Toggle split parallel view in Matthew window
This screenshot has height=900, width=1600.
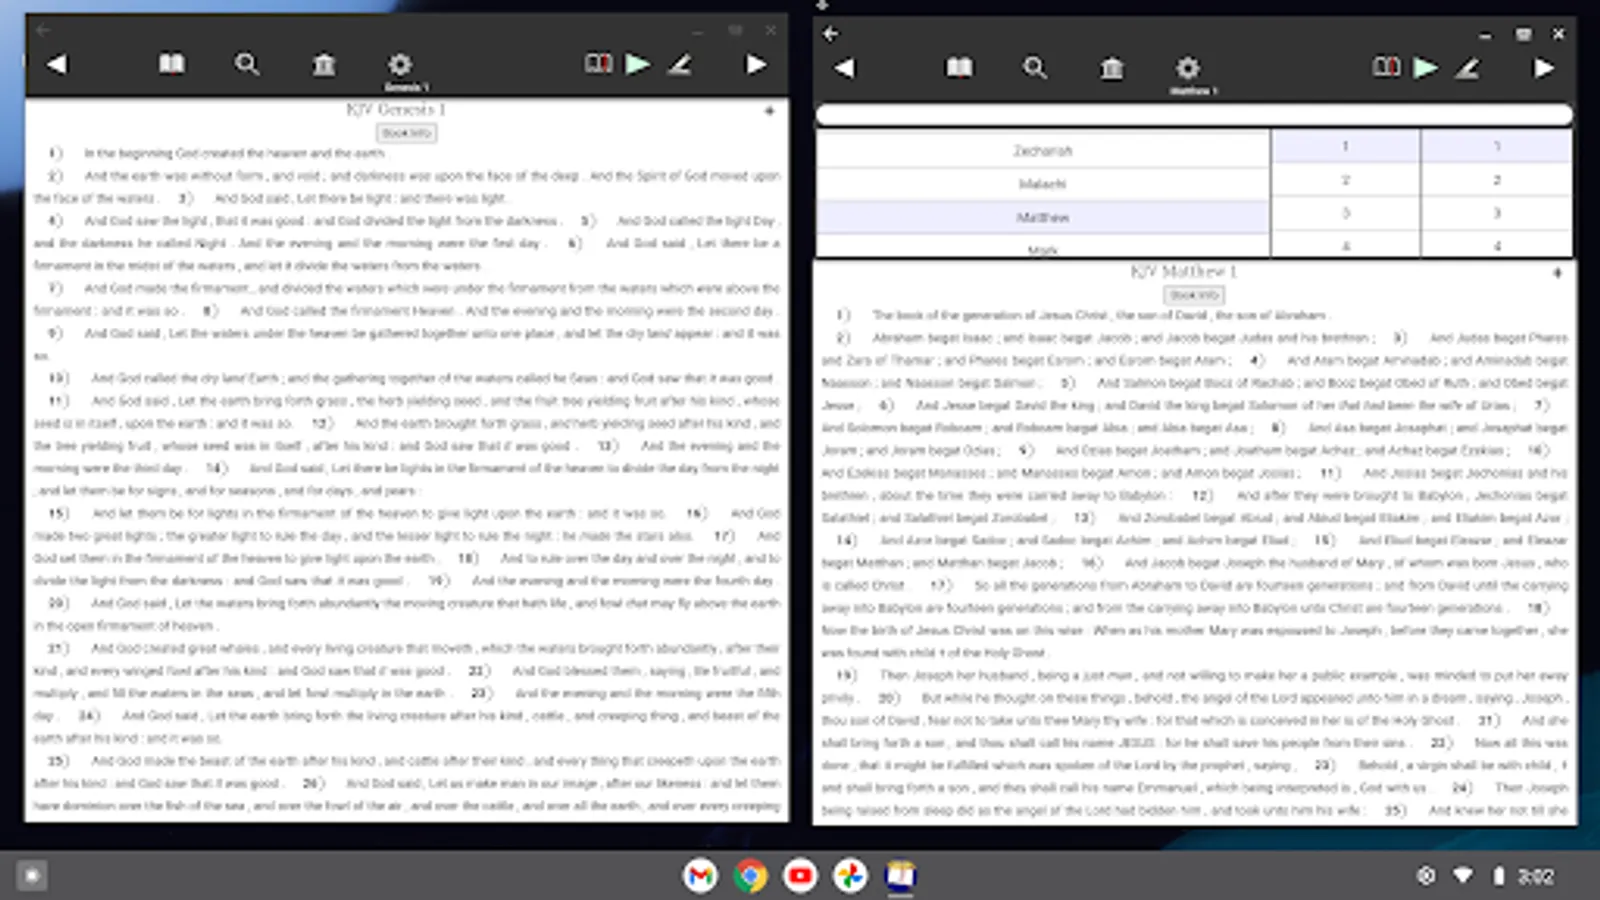point(1386,68)
